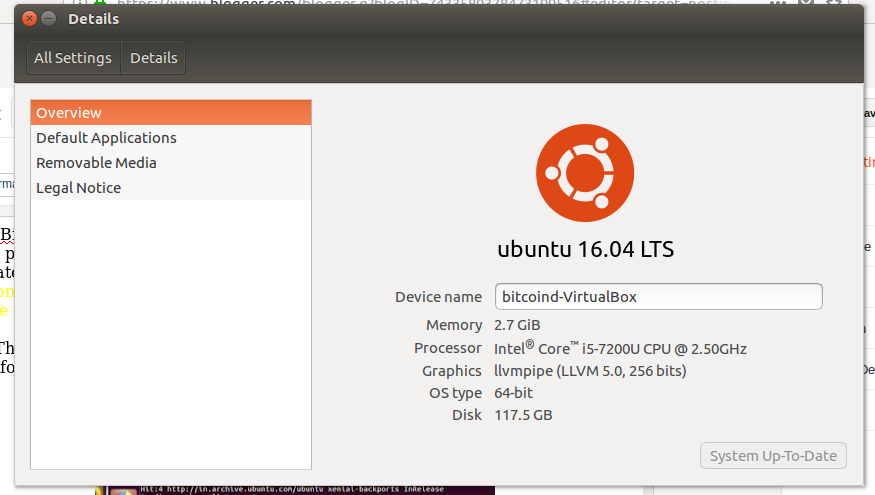Click the Intel Core i5-7200U processor text
Viewport: 875px width, 495px height.
point(620,348)
